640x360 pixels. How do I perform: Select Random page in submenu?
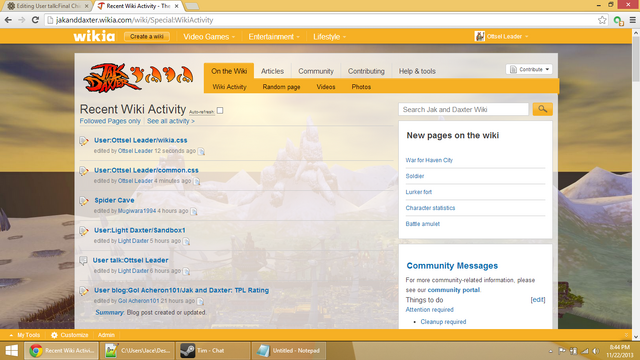281,87
